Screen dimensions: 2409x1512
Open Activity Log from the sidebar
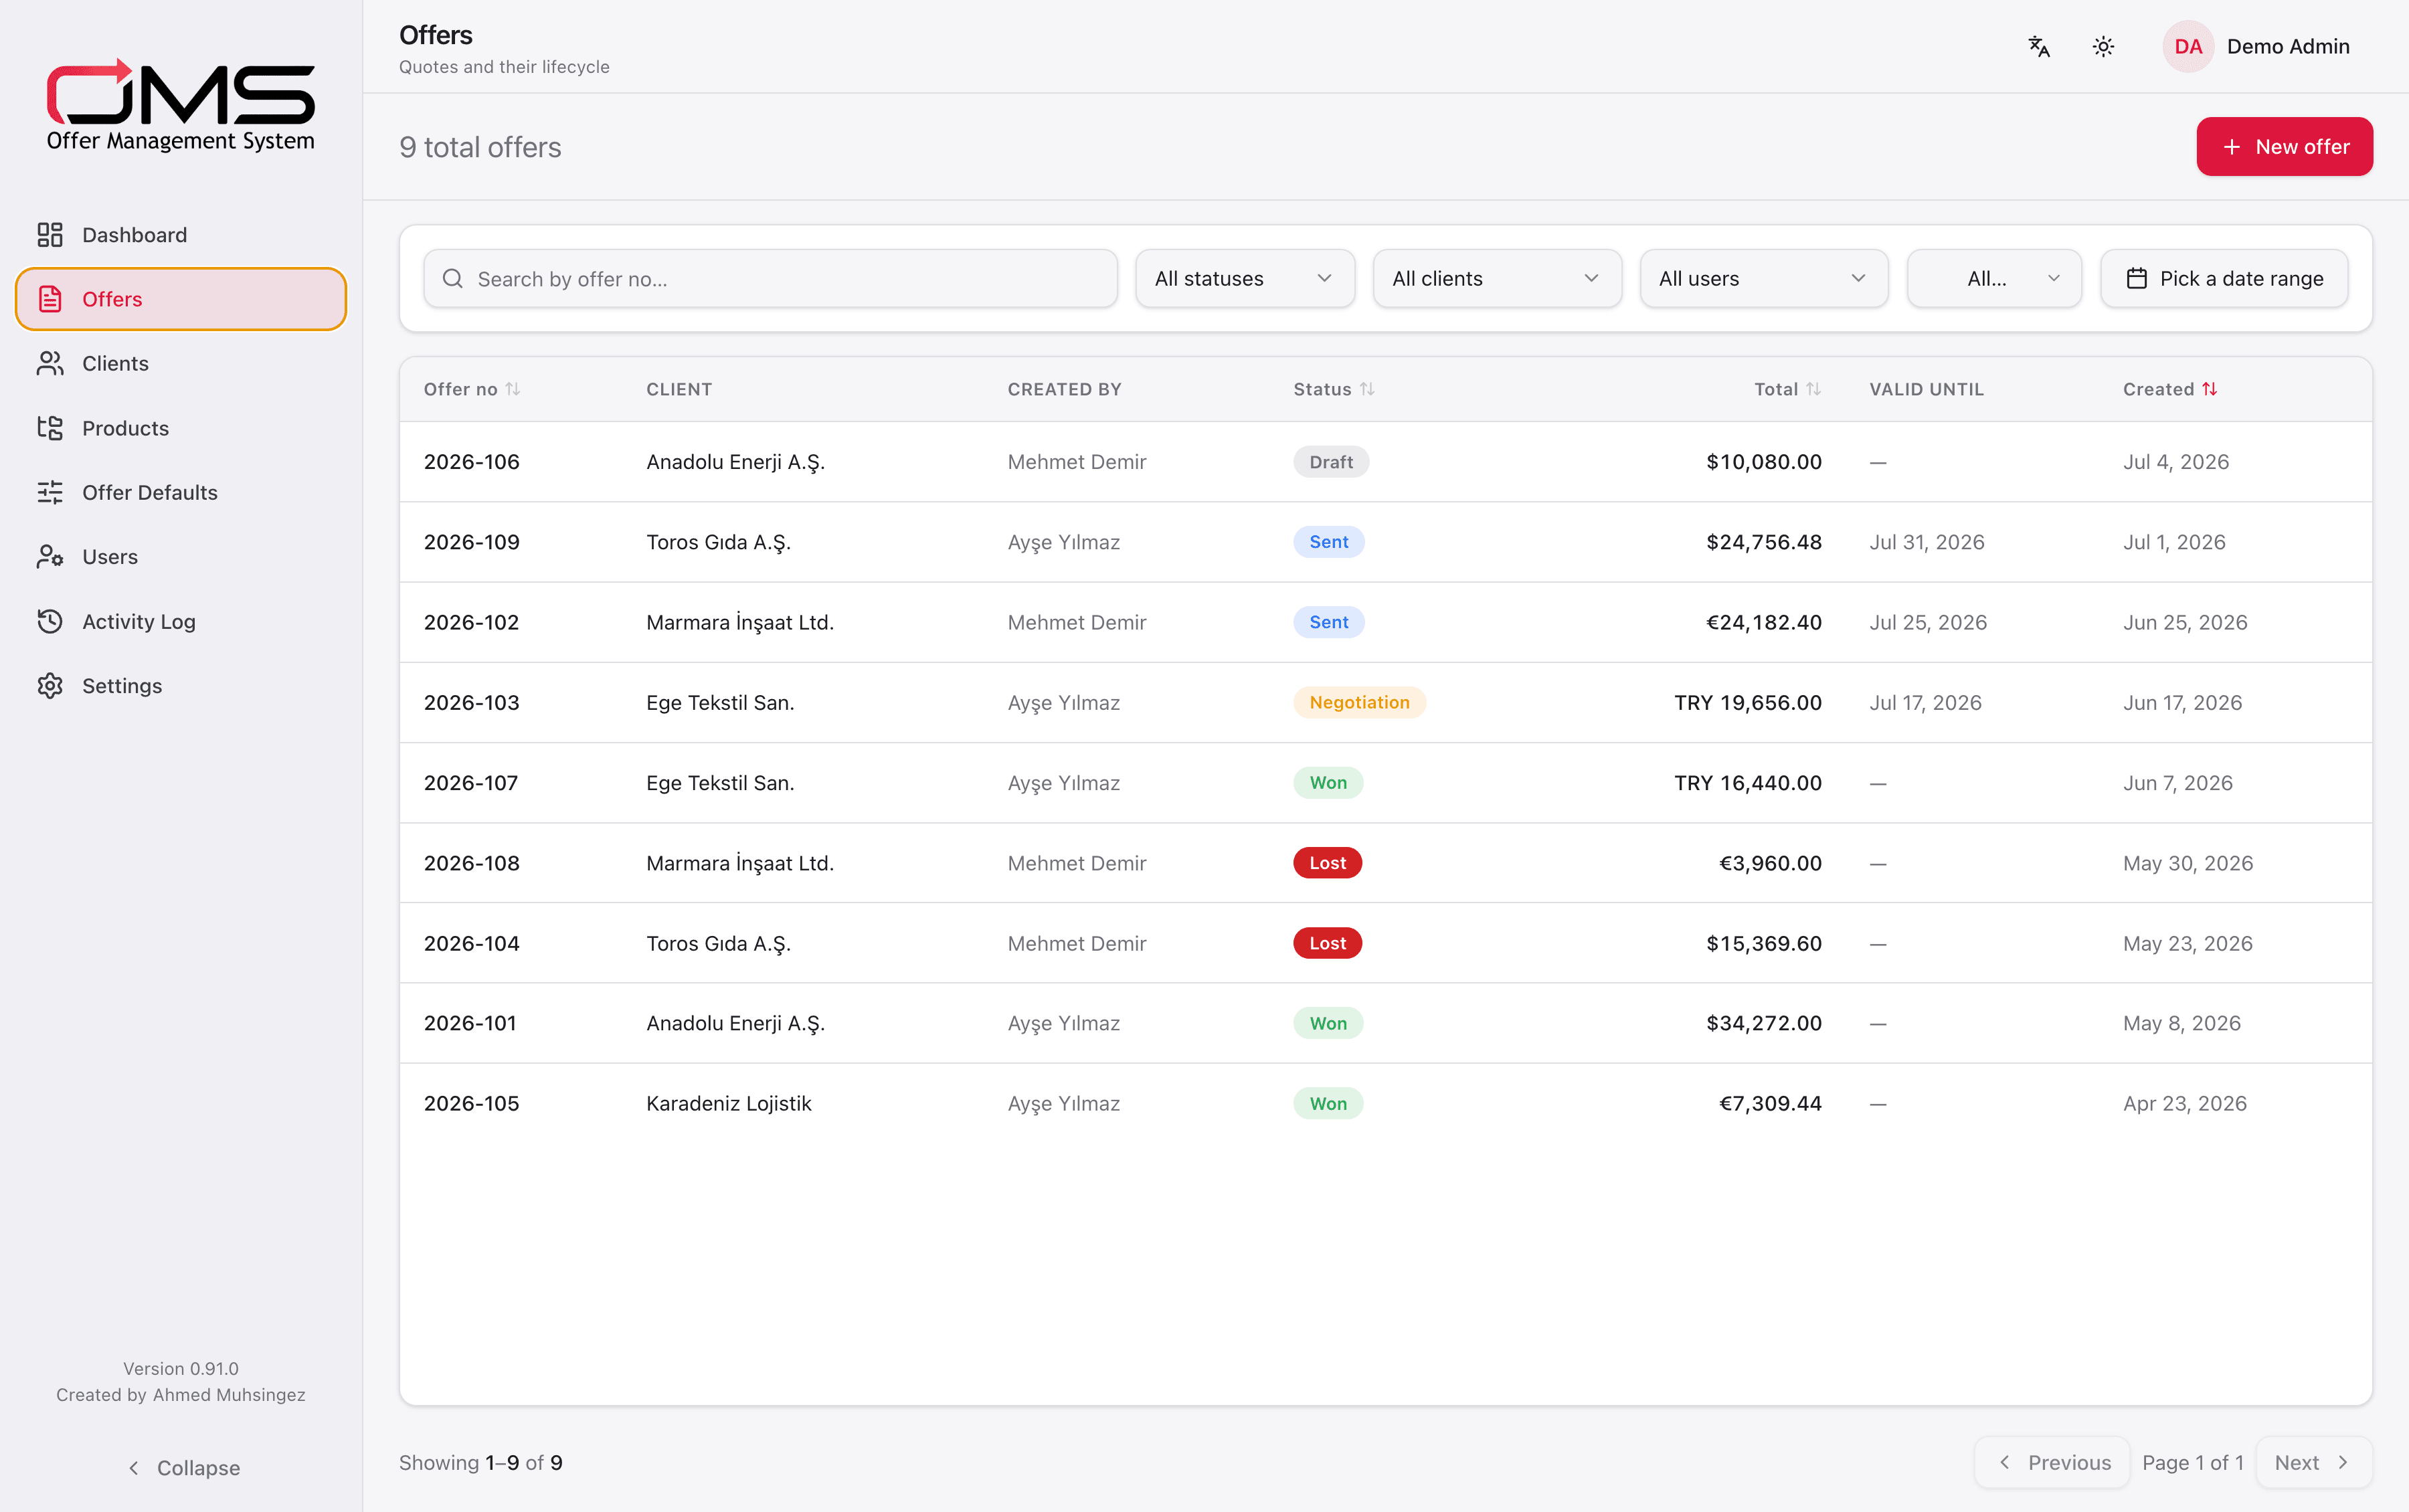tap(181, 621)
